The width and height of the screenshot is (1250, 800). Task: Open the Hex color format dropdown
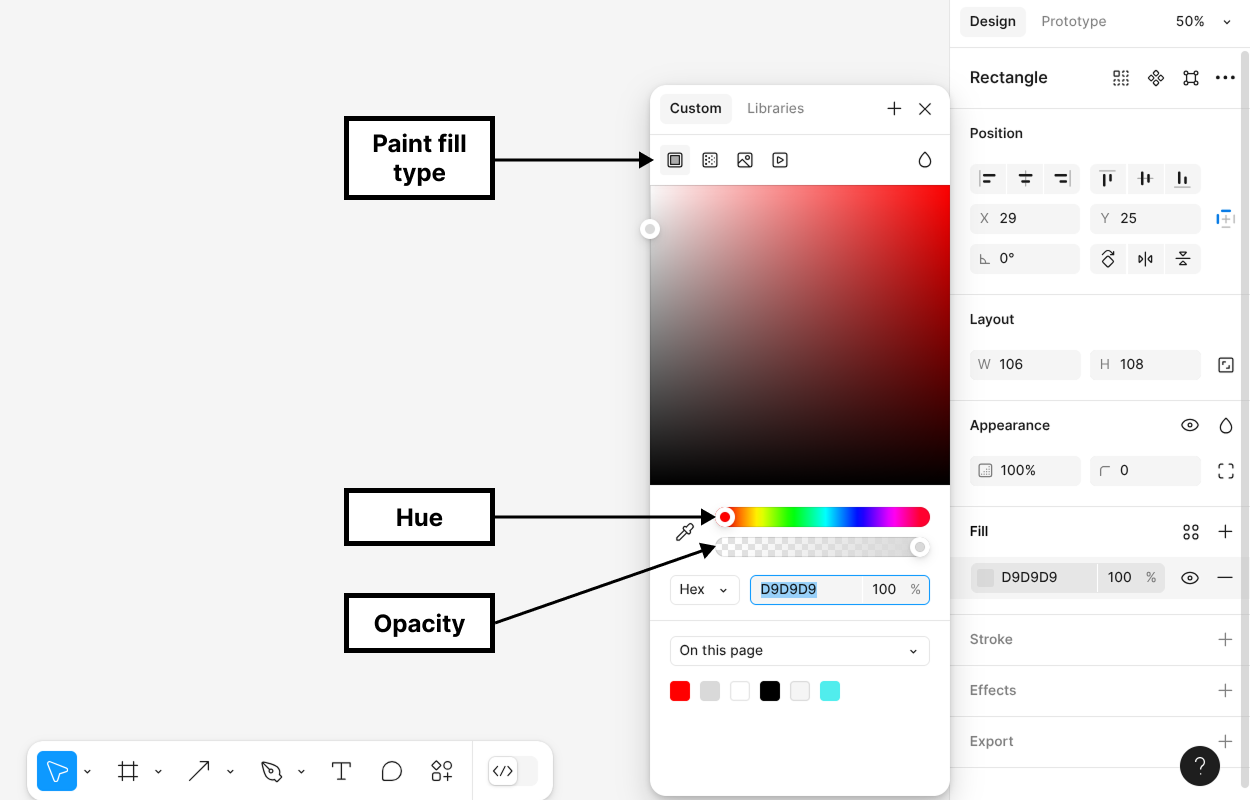[704, 590]
